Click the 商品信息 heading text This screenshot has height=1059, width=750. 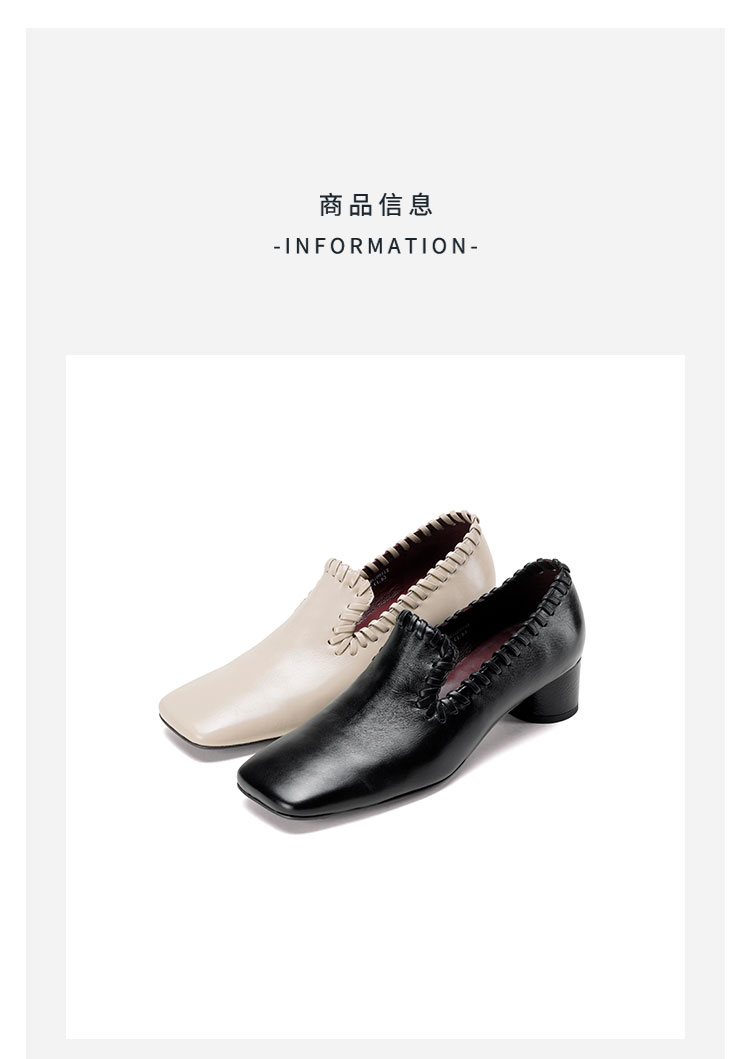pos(375,205)
